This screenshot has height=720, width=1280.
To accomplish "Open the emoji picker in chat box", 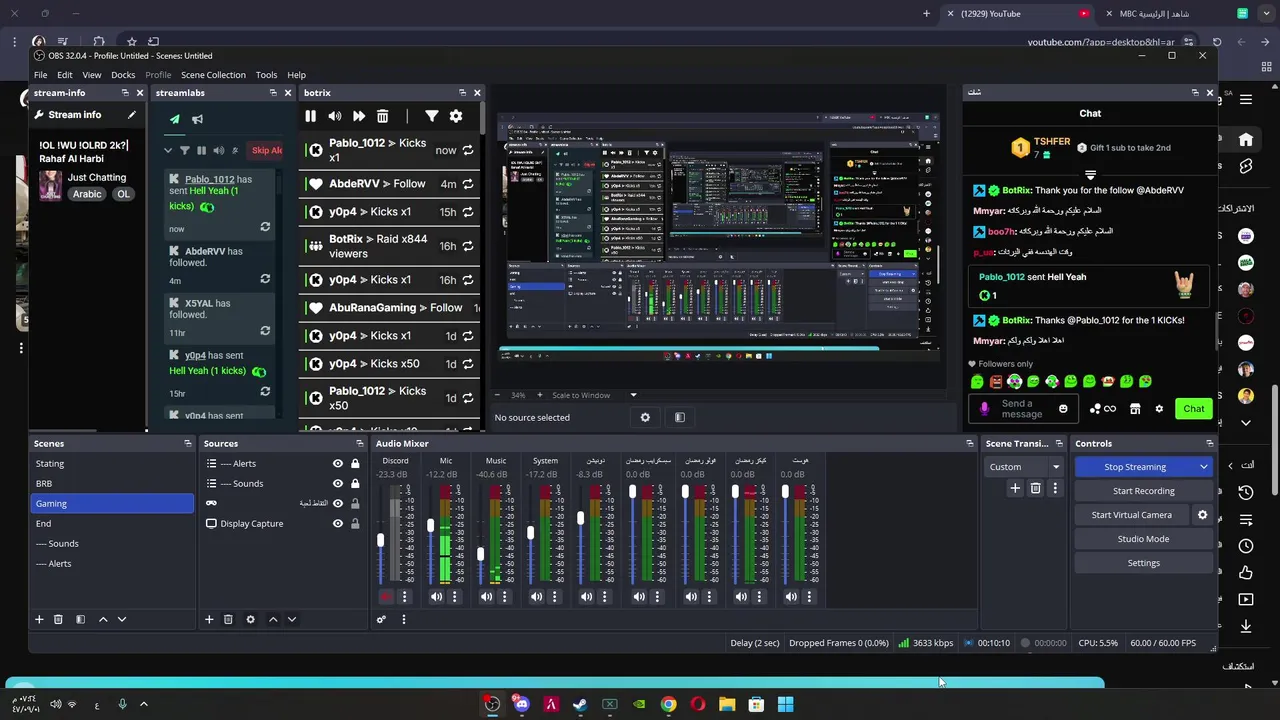I will [x=1063, y=408].
